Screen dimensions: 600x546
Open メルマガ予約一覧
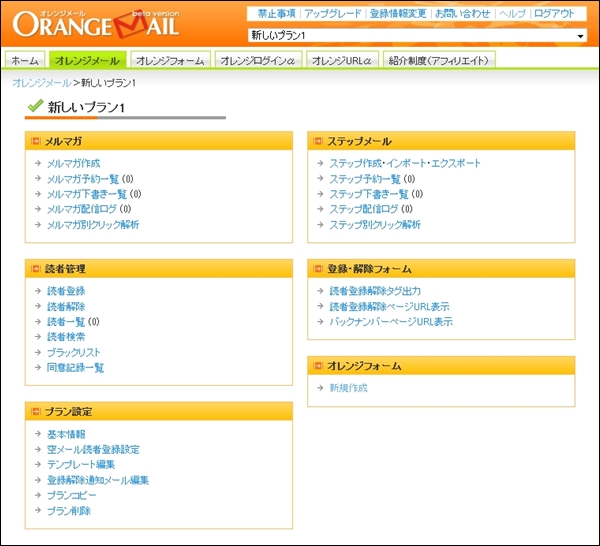click(83, 179)
